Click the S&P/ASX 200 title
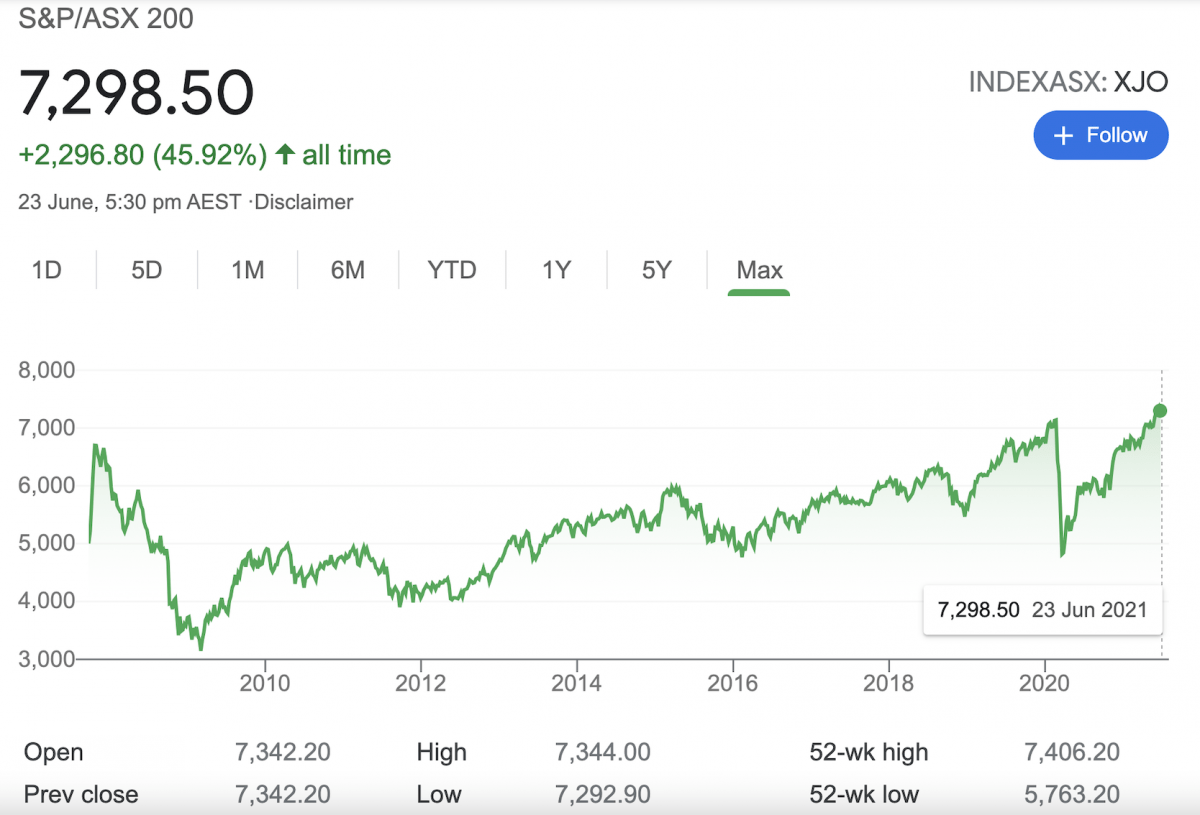Image resolution: width=1200 pixels, height=815 pixels. 106,18
